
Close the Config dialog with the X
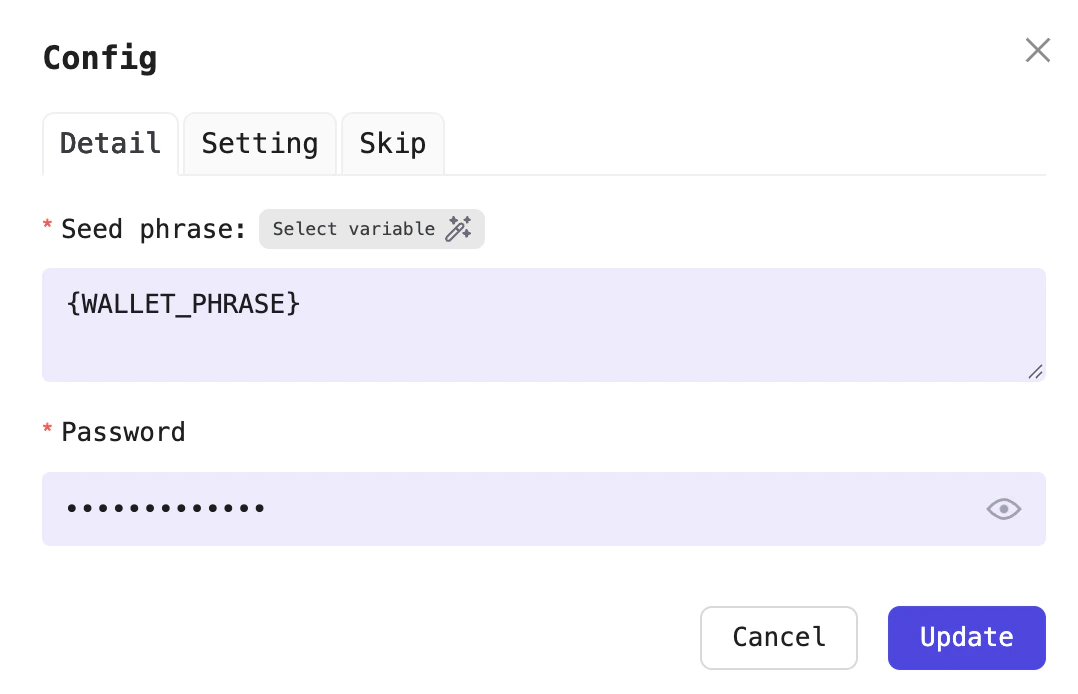click(x=1037, y=50)
